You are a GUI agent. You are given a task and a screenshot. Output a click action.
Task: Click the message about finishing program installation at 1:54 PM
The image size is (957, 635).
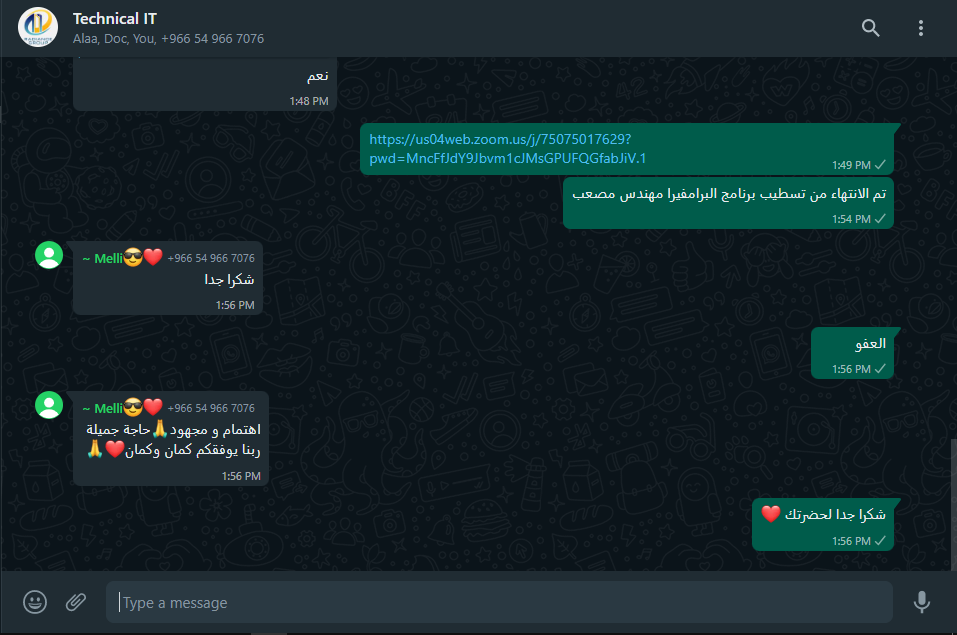(728, 204)
